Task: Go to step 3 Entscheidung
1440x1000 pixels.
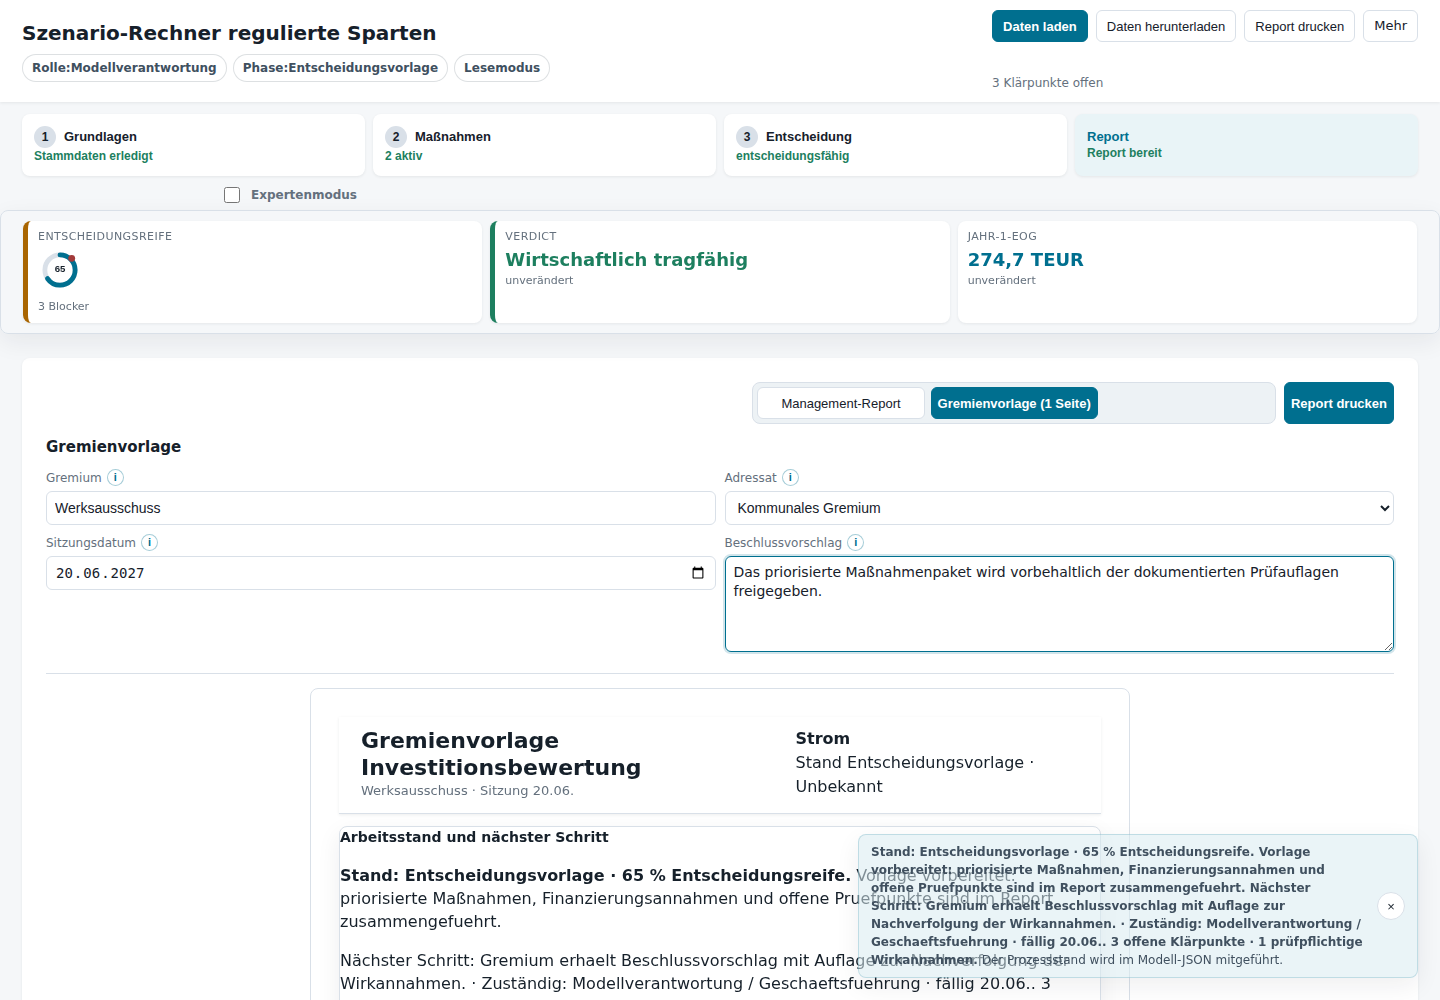Action: pyautogui.click(x=895, y=145)
